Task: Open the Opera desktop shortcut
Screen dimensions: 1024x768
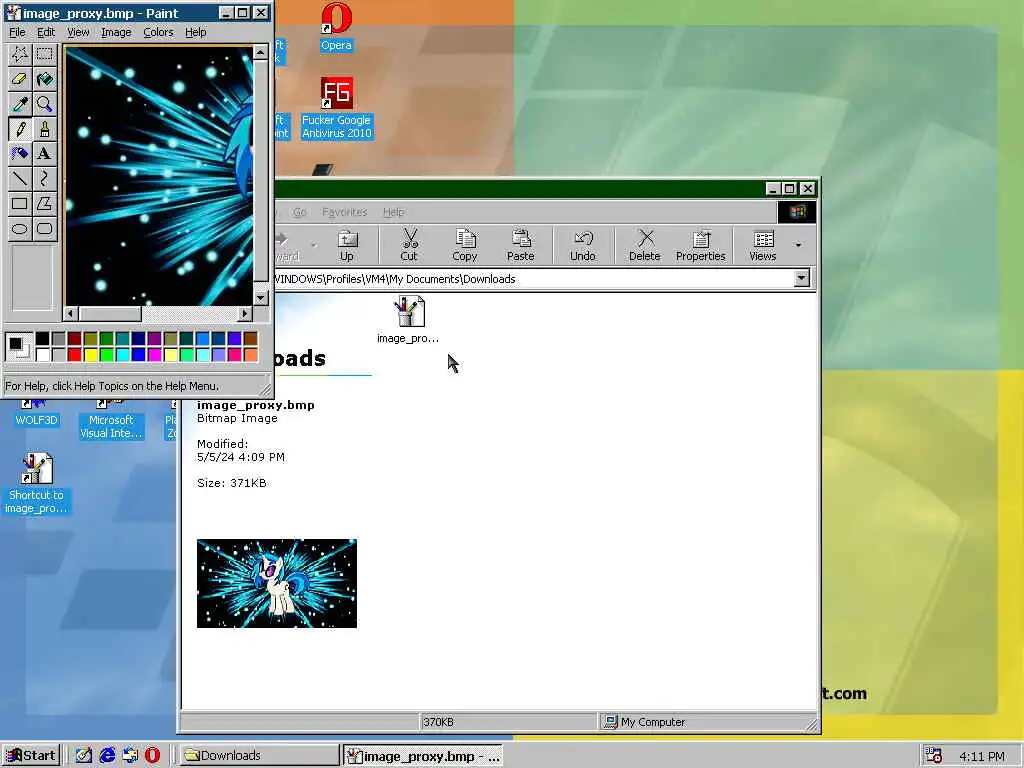Action: [x=336, y=27]
